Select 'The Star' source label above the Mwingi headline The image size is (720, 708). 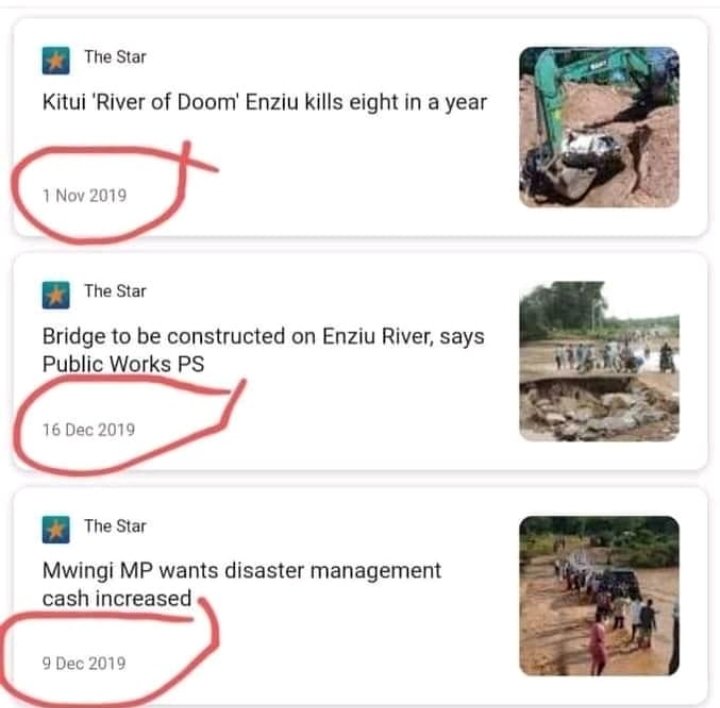[115, 526]
